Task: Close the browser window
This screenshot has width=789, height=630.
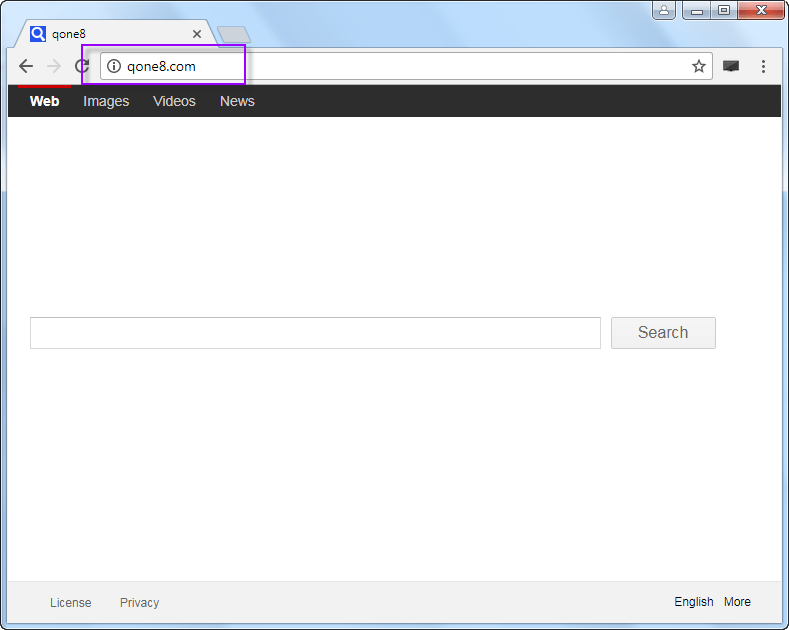Action: (x=761, y=10)
